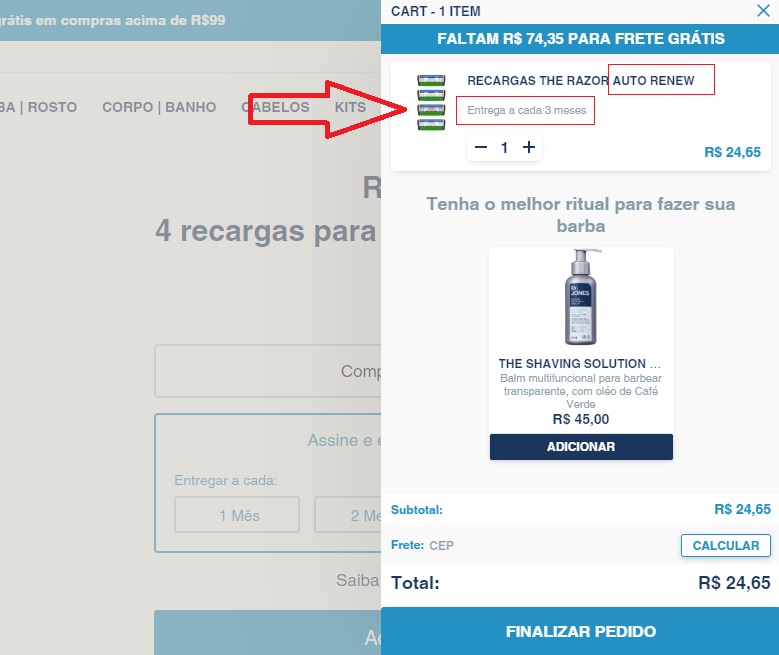Click the free shipping banner in cart
Screen dimensions: 779x655
click(x=580, y=38)
